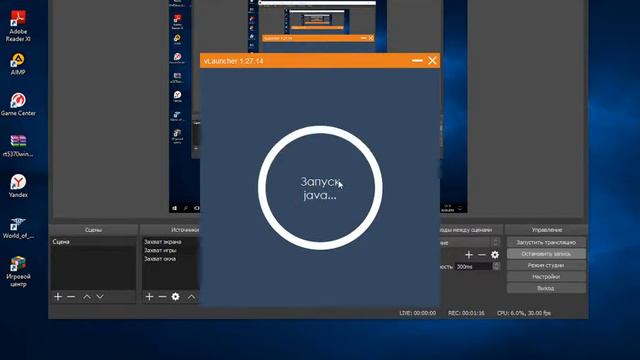
Task: Adjust the transition duration stepper arrows
Action: pyautogui.click(x=496, y=267)
